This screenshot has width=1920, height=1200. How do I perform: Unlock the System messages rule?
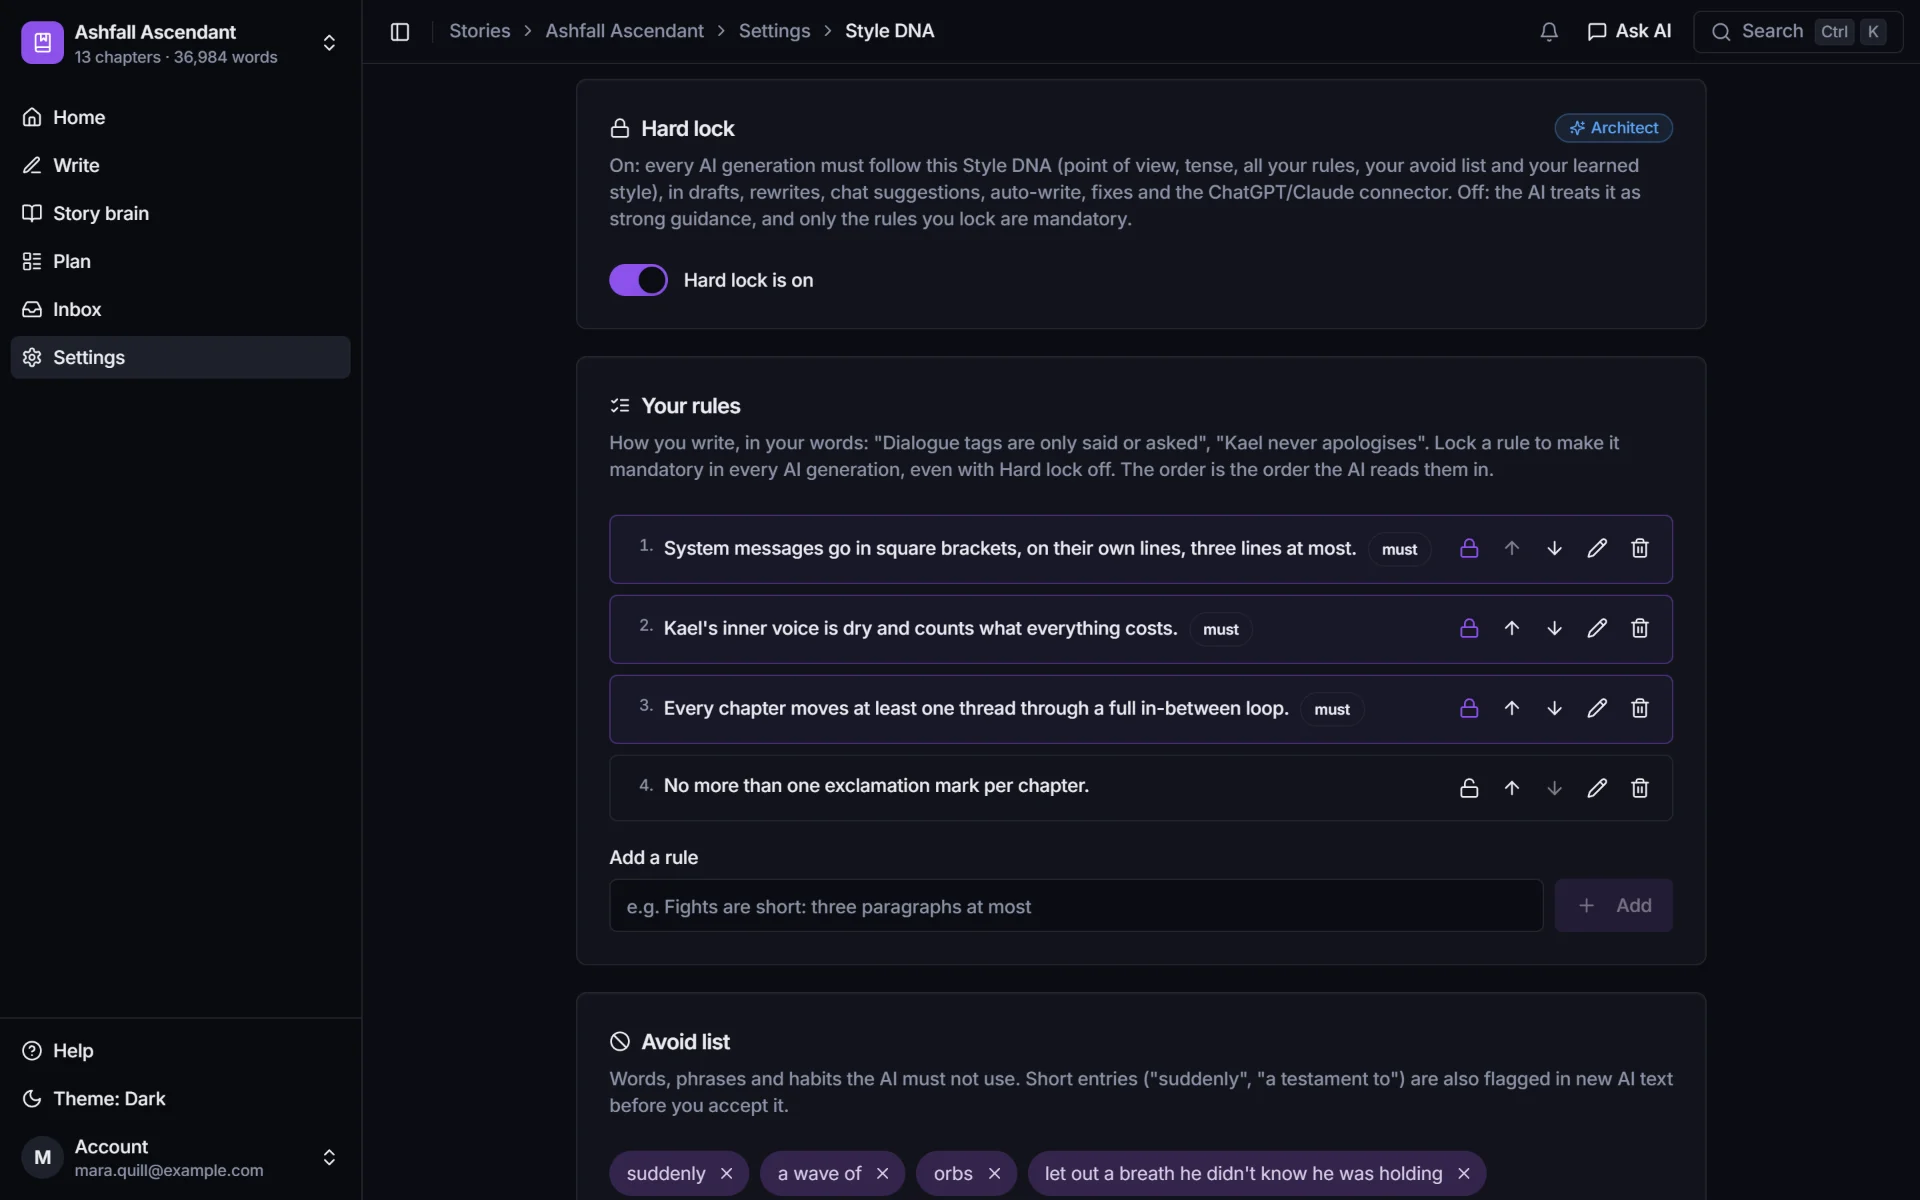point(1468,548)
